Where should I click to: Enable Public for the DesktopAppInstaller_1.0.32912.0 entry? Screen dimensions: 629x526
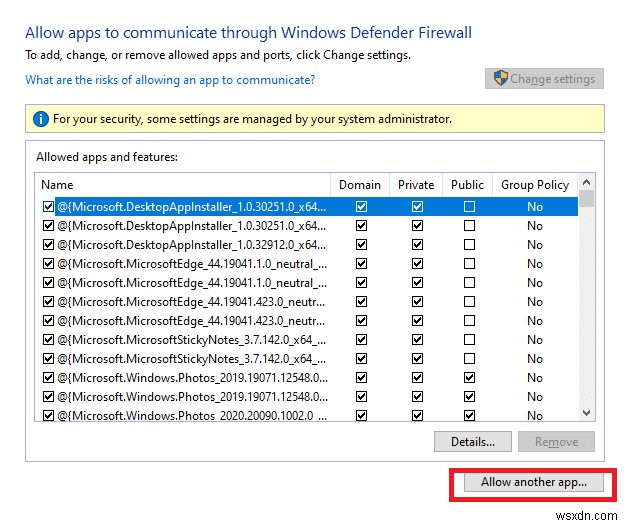(469, 245)
